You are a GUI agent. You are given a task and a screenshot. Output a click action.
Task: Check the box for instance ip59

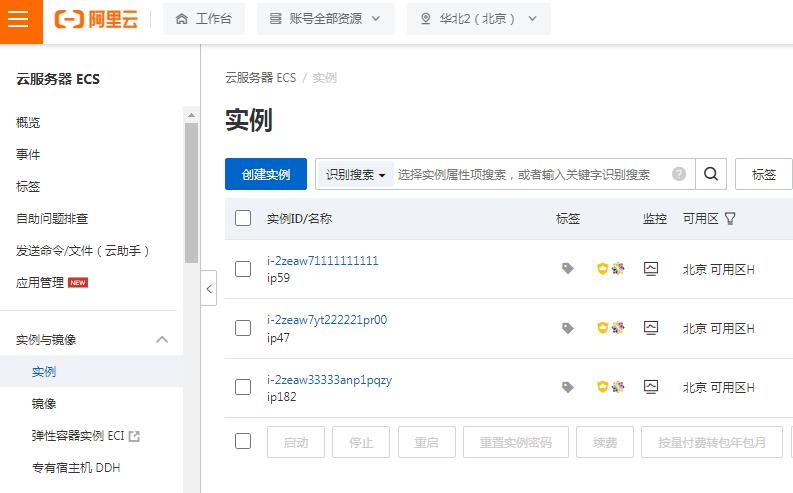pos(243,269)
